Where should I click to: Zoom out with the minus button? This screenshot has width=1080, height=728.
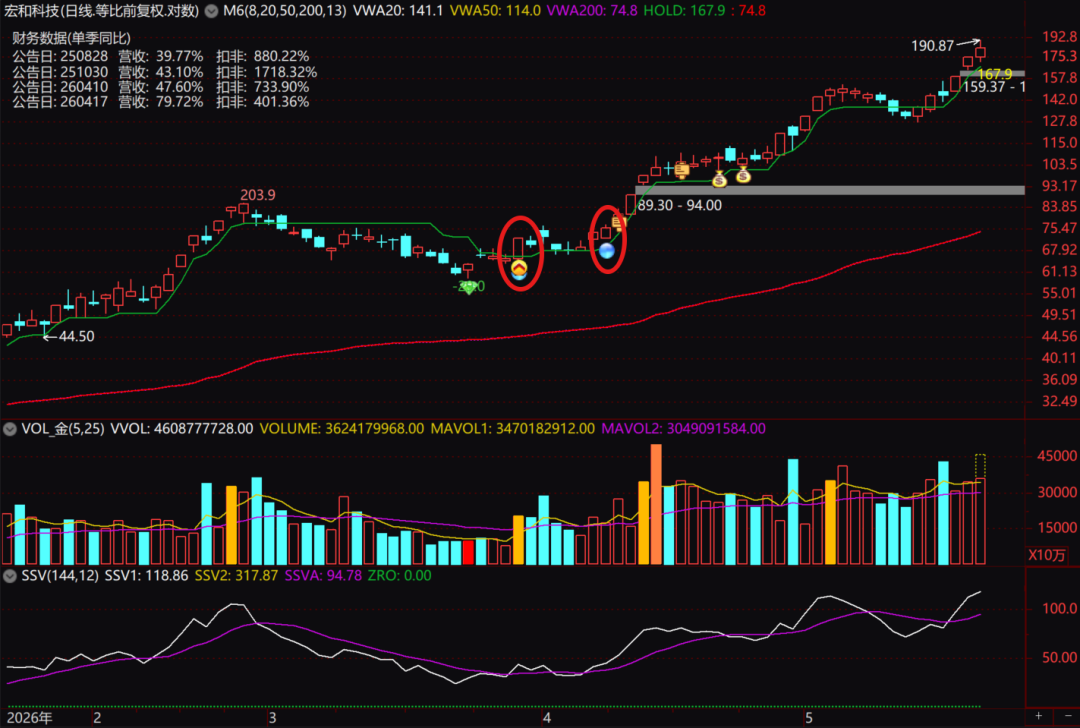pyautogui.click(x=1068, y=717)
